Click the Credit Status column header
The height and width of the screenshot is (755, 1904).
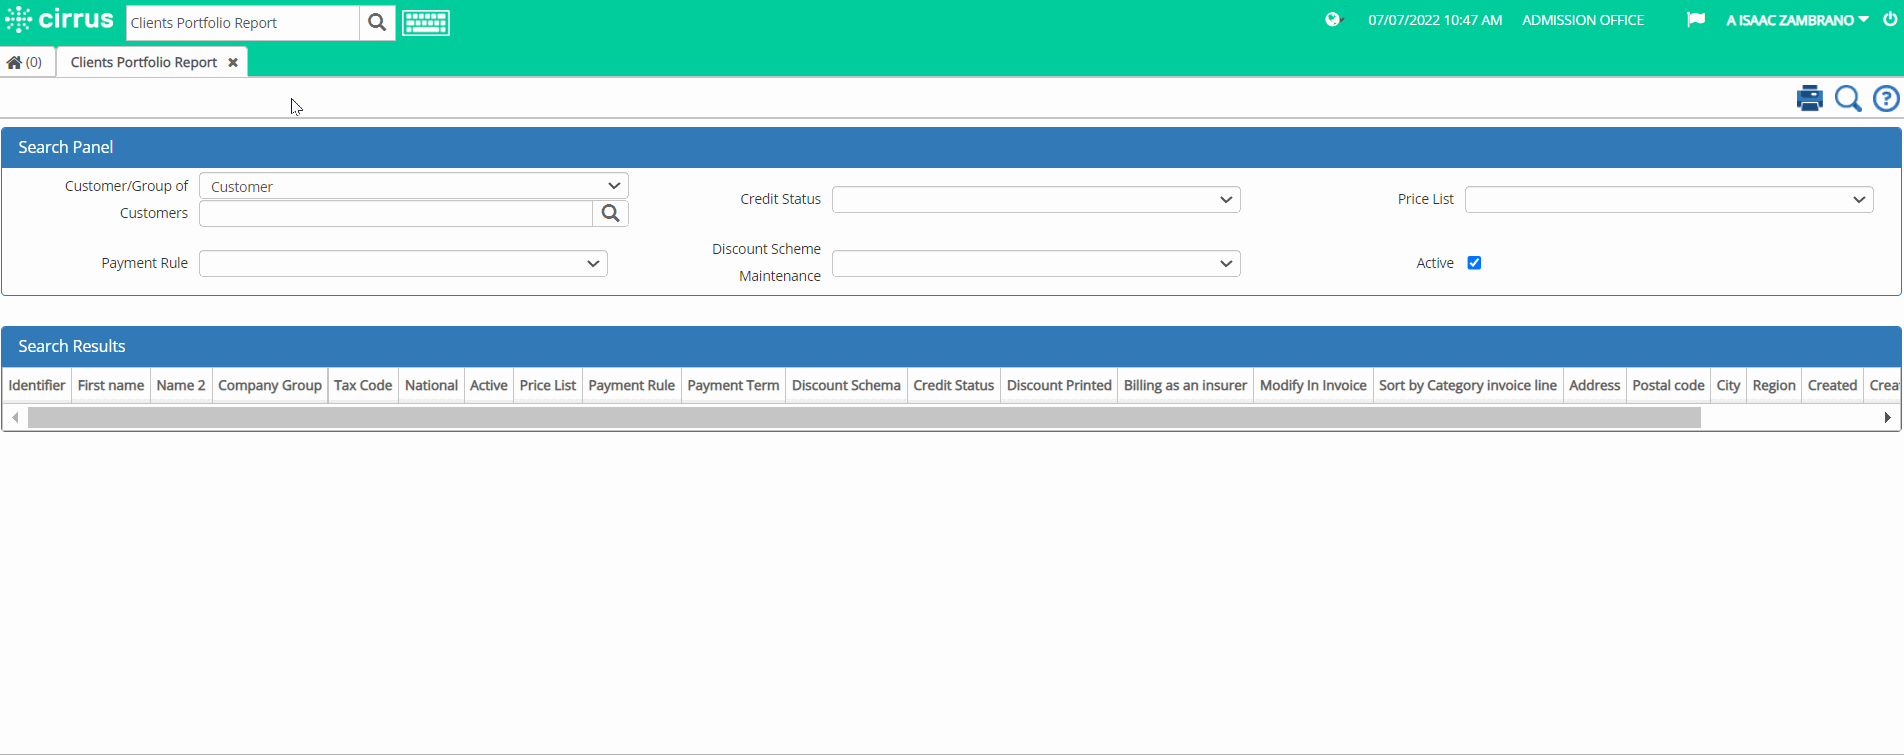pyautogui.click(x=954, y=385)
